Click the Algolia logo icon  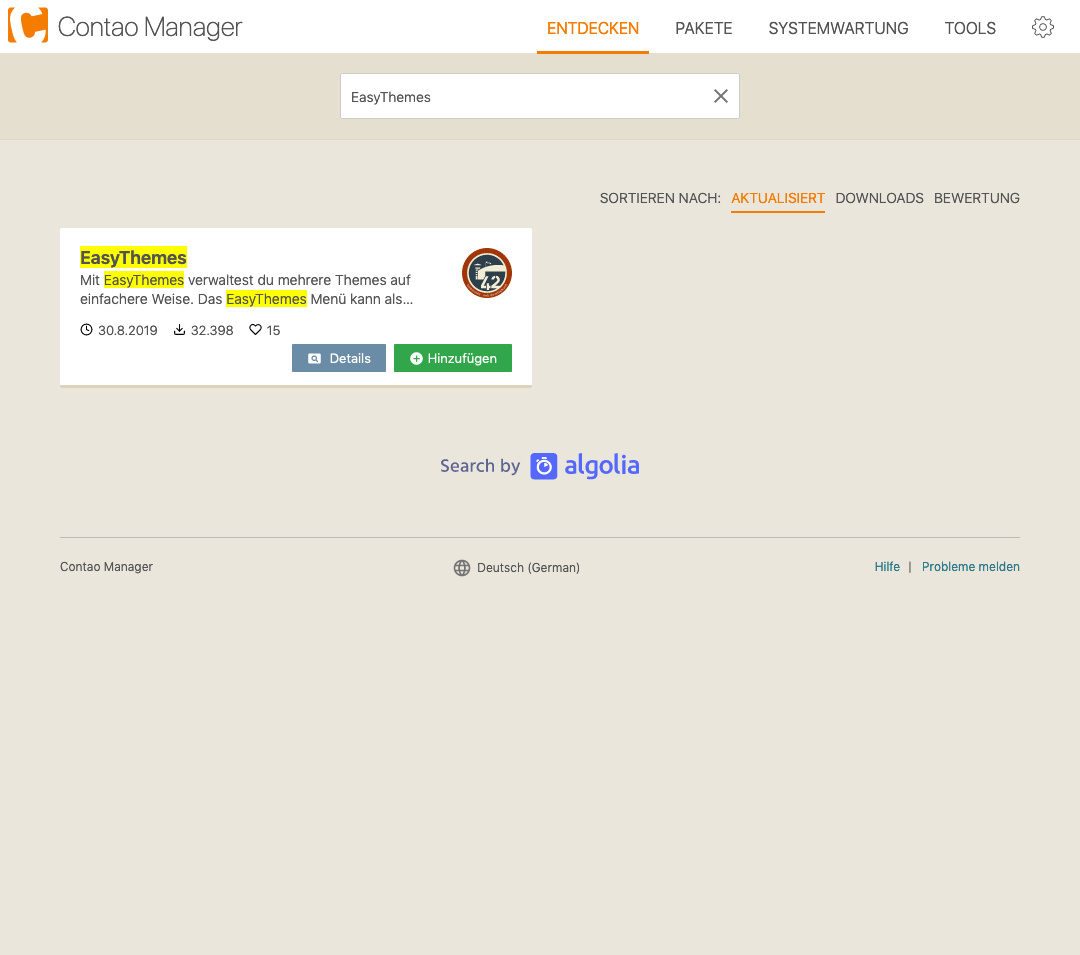pos(543,466)
